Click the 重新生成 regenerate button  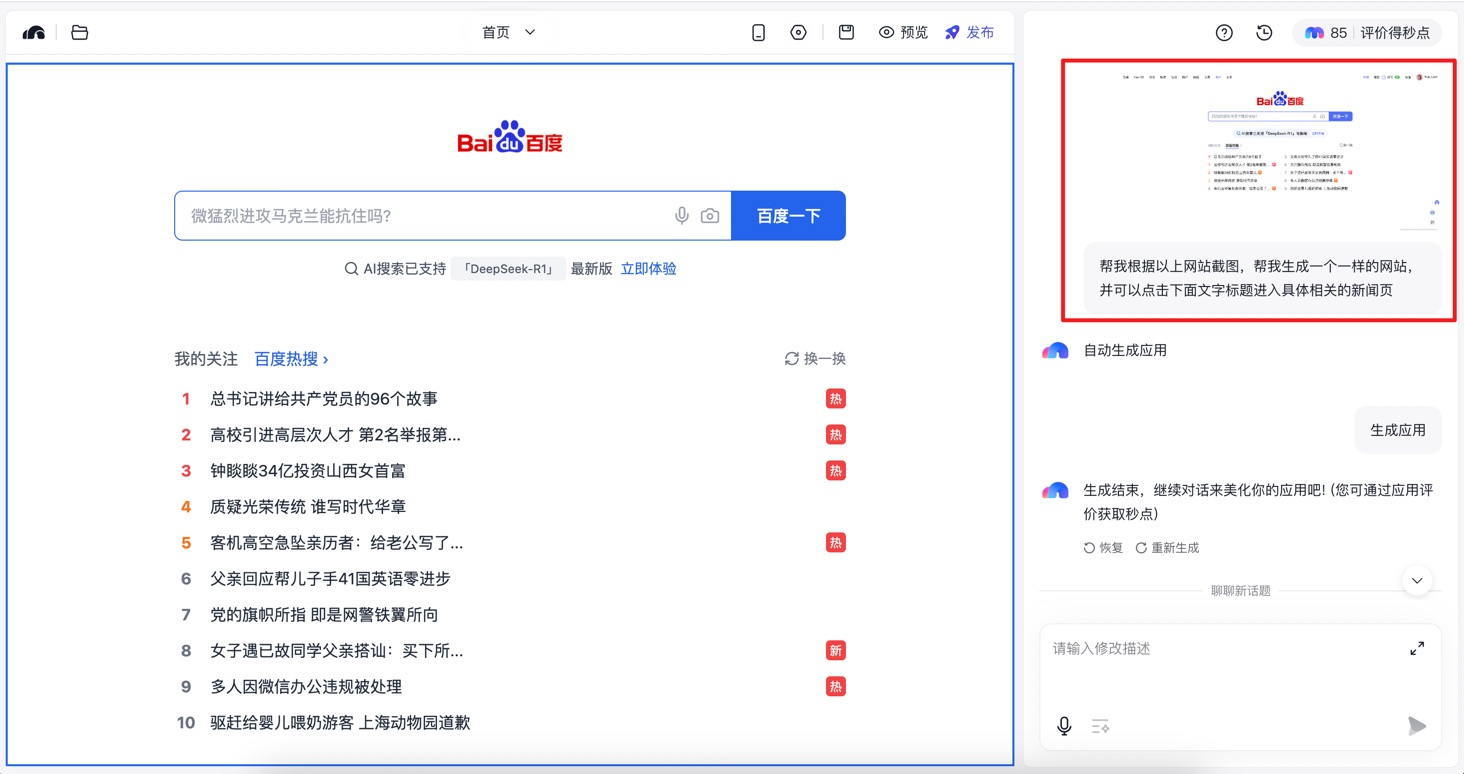[x=1167, y=548]
